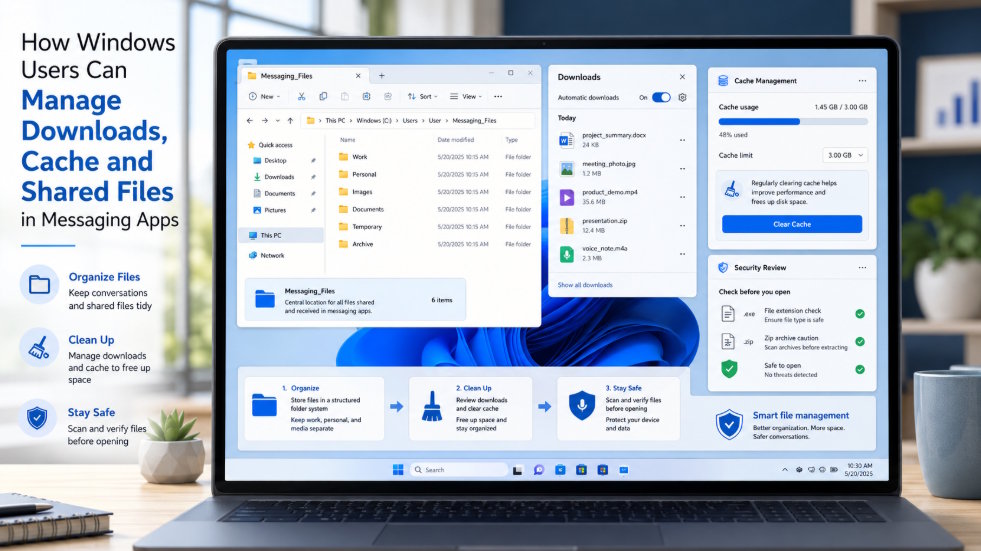Click the Rename icon in File Explorer toolbar
Viewport: 981px width, 551px height.
tap(367, 96)
